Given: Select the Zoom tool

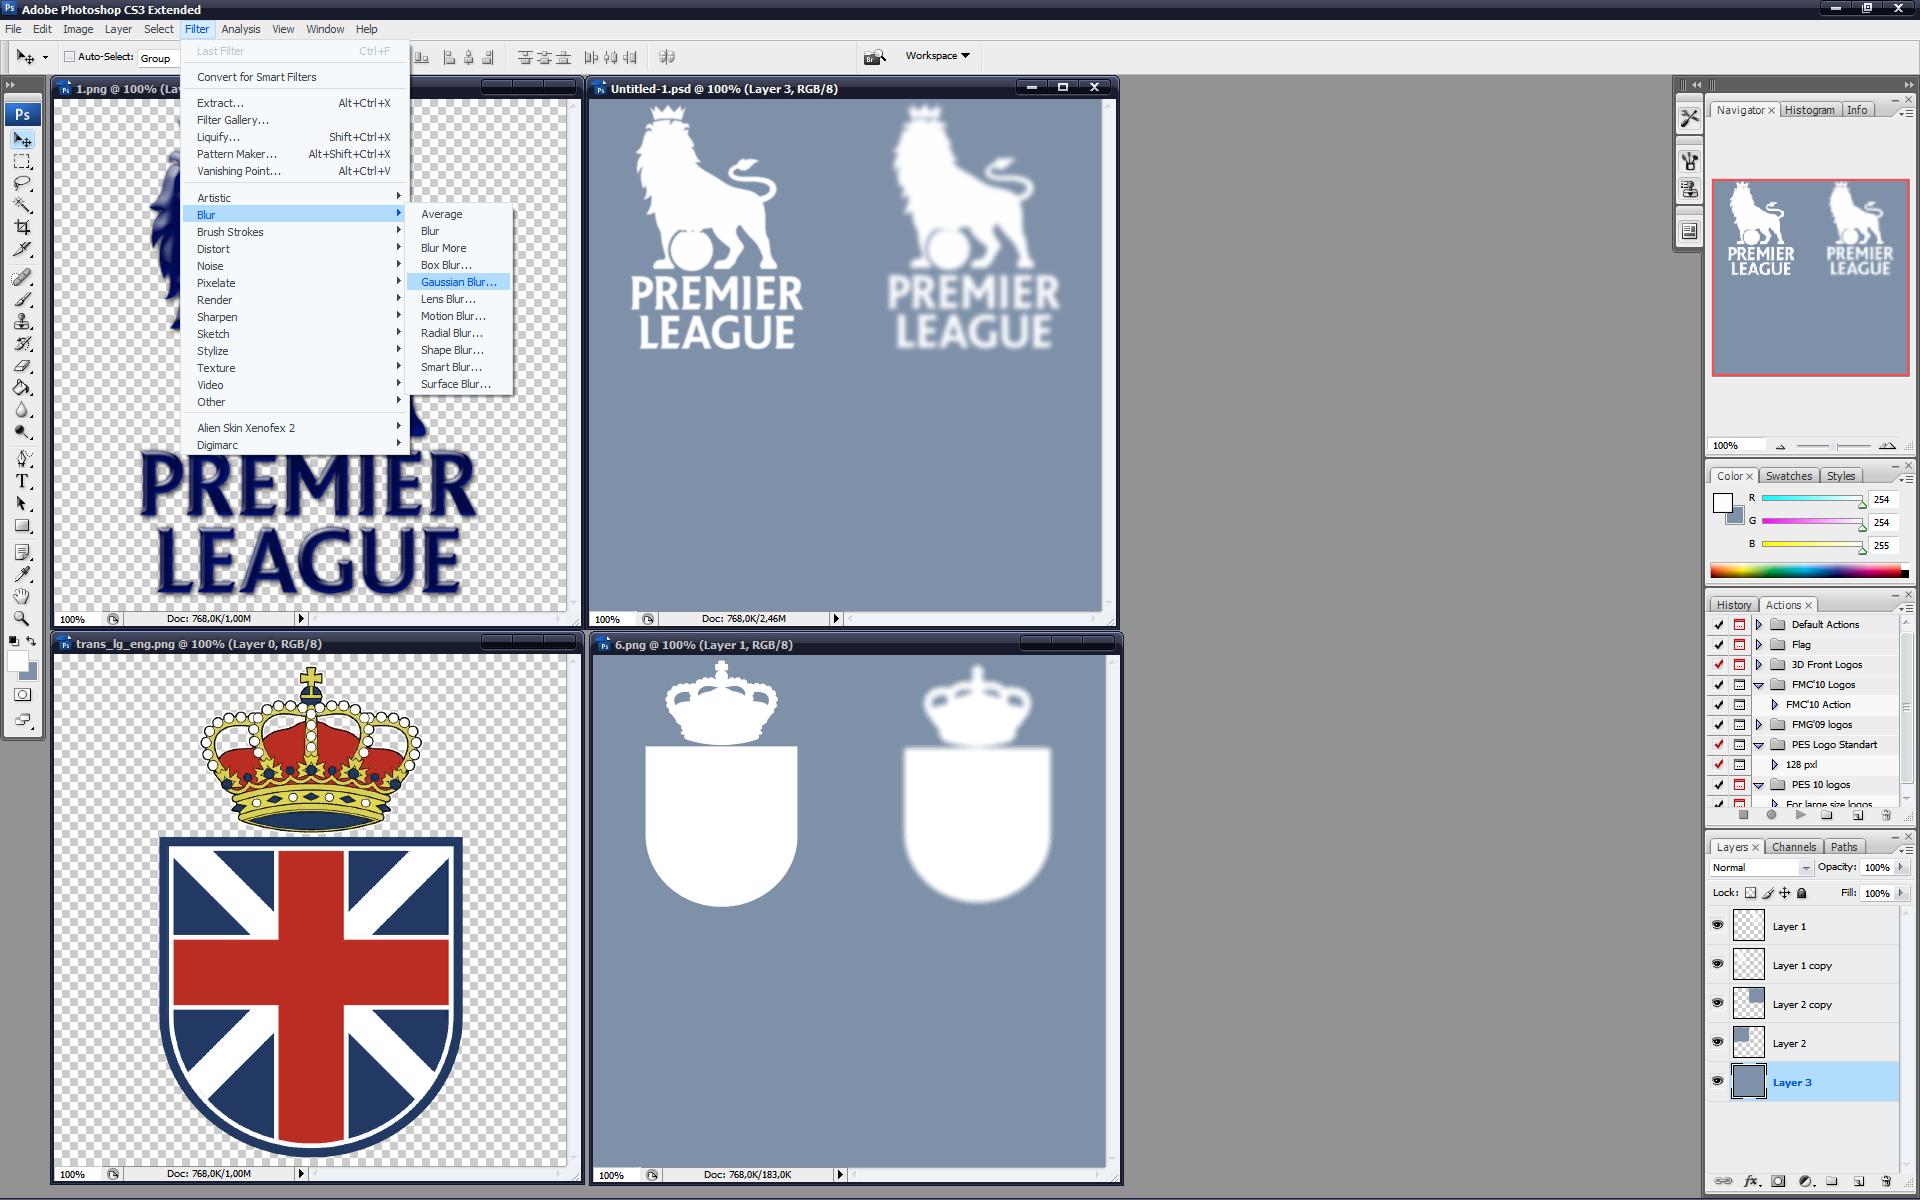Looking at the screenshot, I should pyautogui.click(x=22, y=618).
